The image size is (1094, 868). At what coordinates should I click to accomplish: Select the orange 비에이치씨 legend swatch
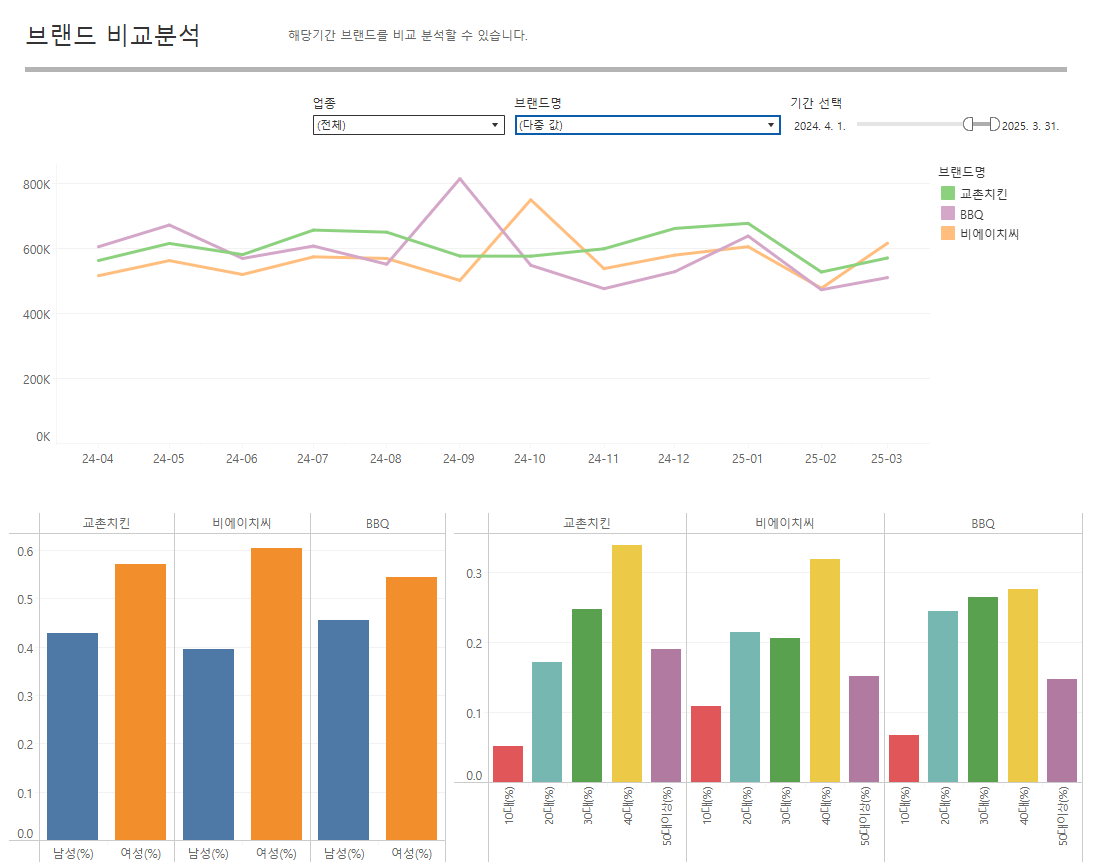(x=947, y=233)
